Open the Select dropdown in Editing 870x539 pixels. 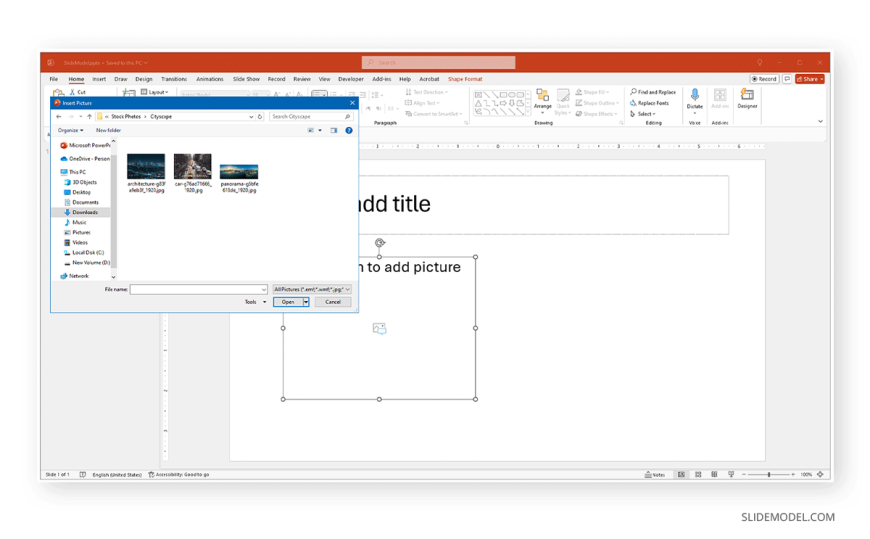(643, 114)
